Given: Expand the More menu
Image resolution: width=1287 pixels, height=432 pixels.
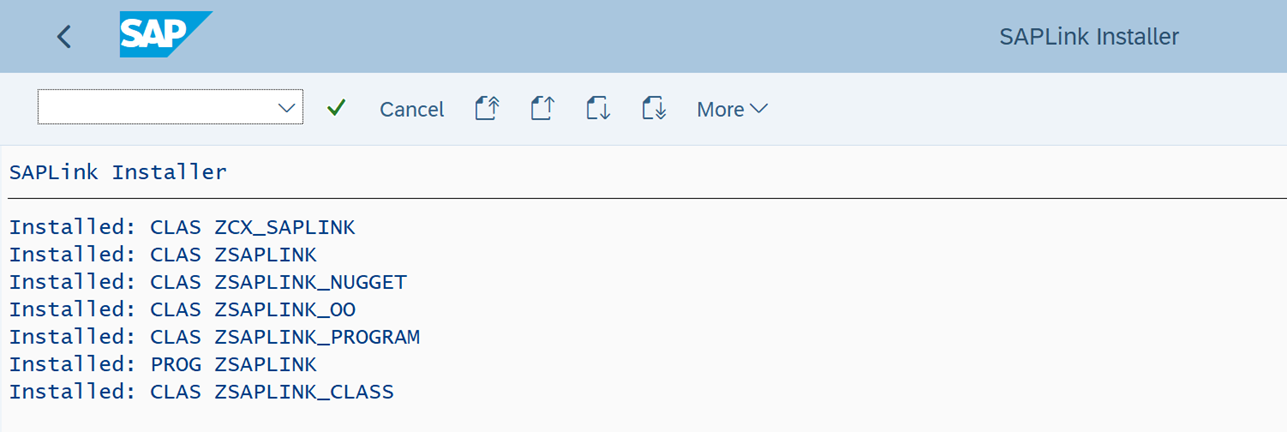Looking at the screenshot, I should (732, 109).
